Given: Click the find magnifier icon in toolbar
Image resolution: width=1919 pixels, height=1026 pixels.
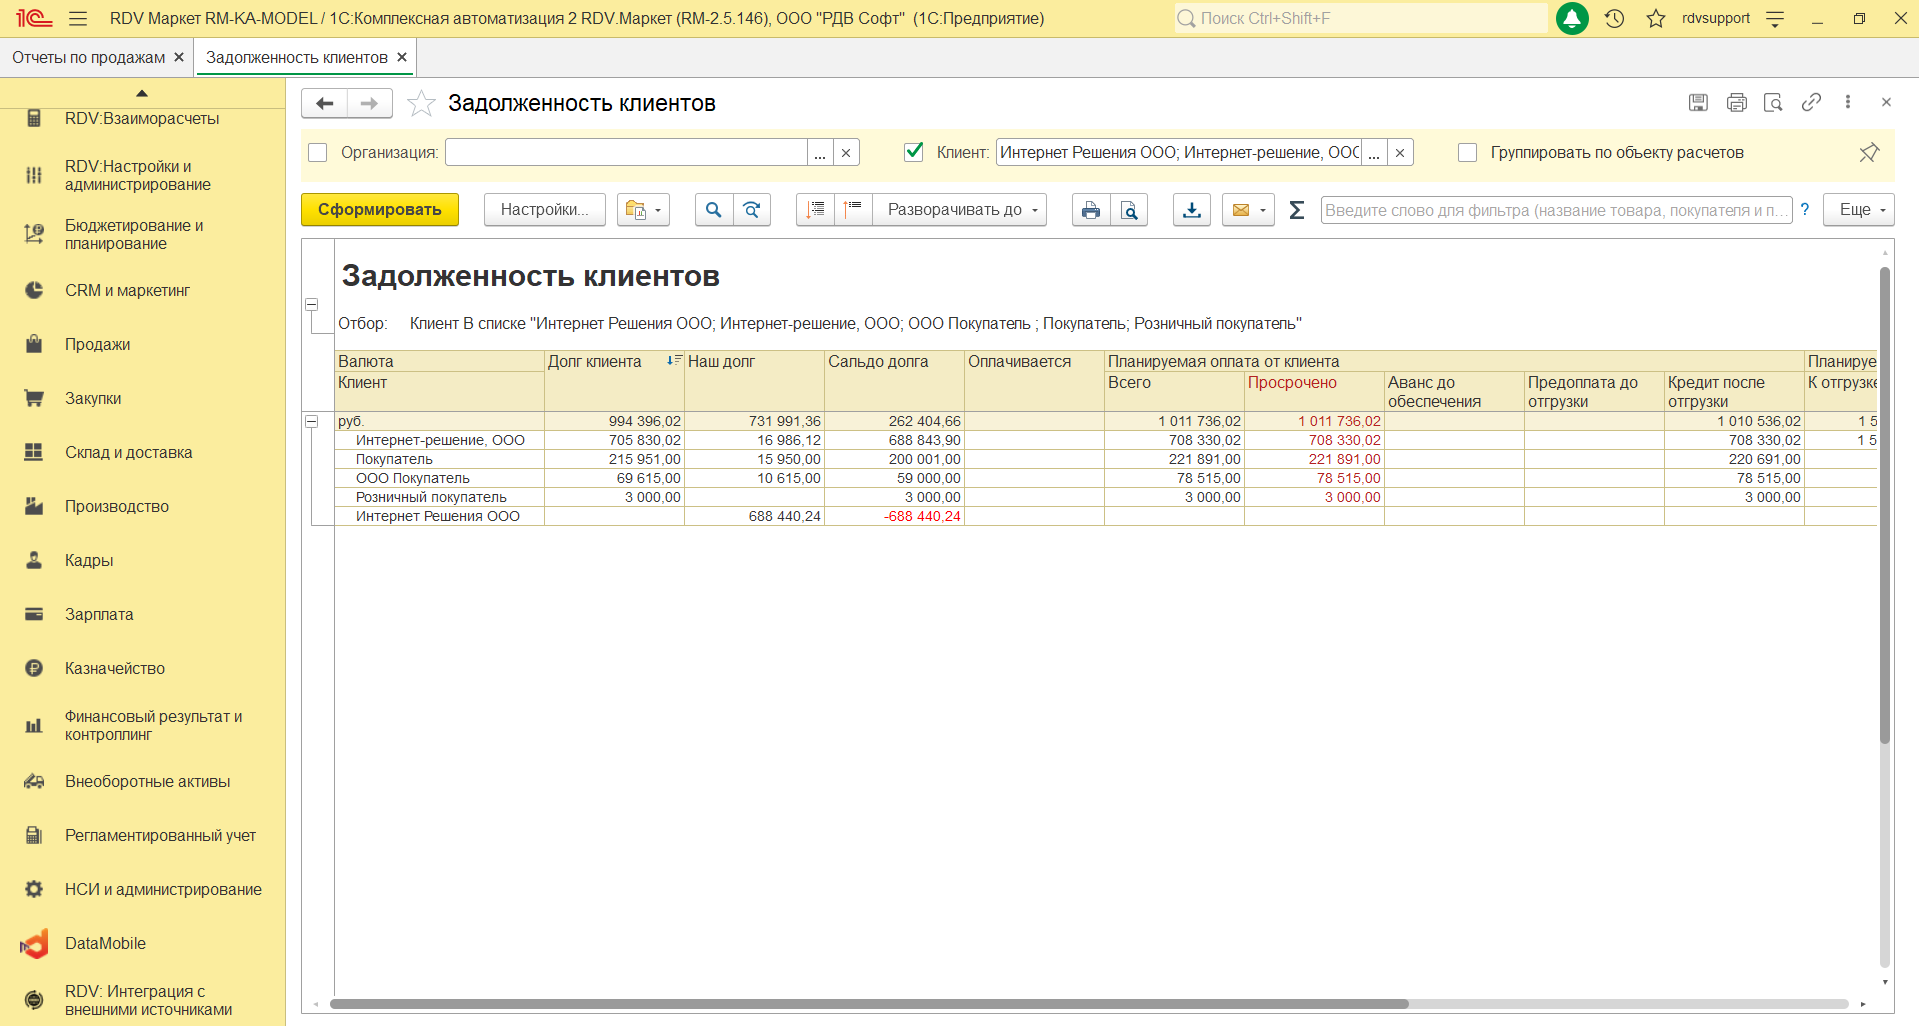Looking at the screenshot, I should coord(713,210).
